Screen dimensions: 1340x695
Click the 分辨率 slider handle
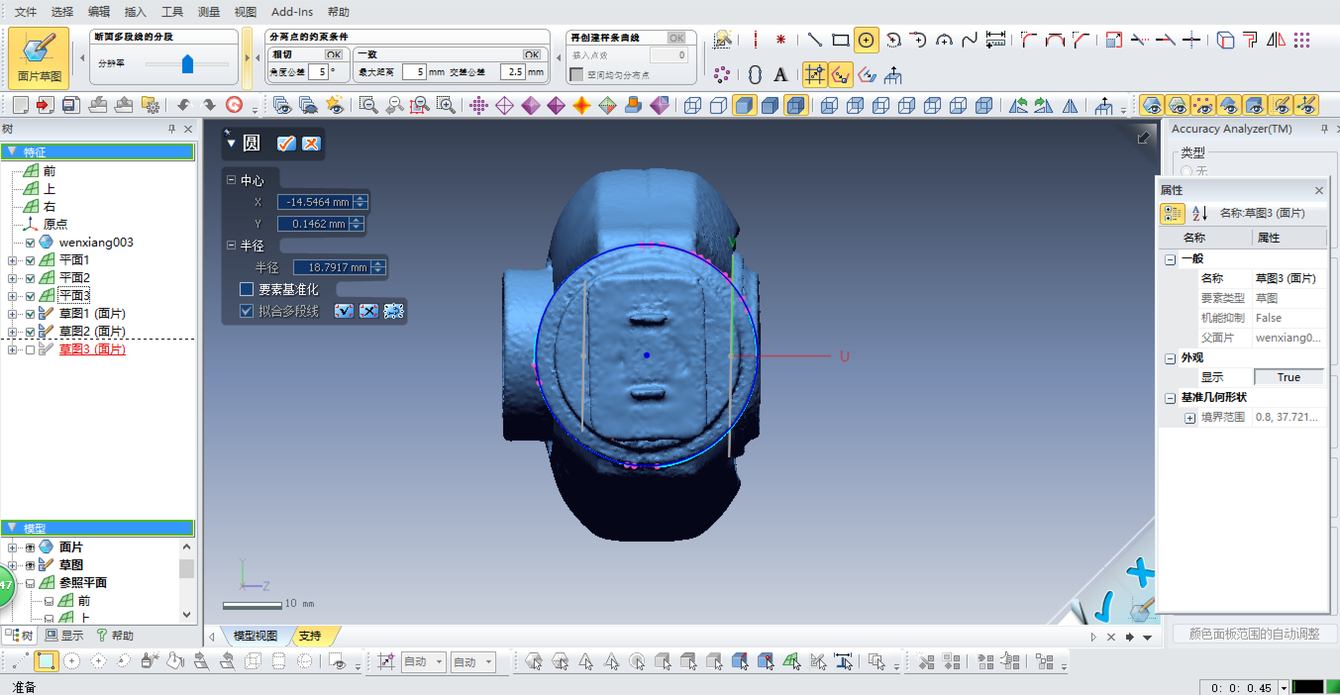[x=187, y=64]
